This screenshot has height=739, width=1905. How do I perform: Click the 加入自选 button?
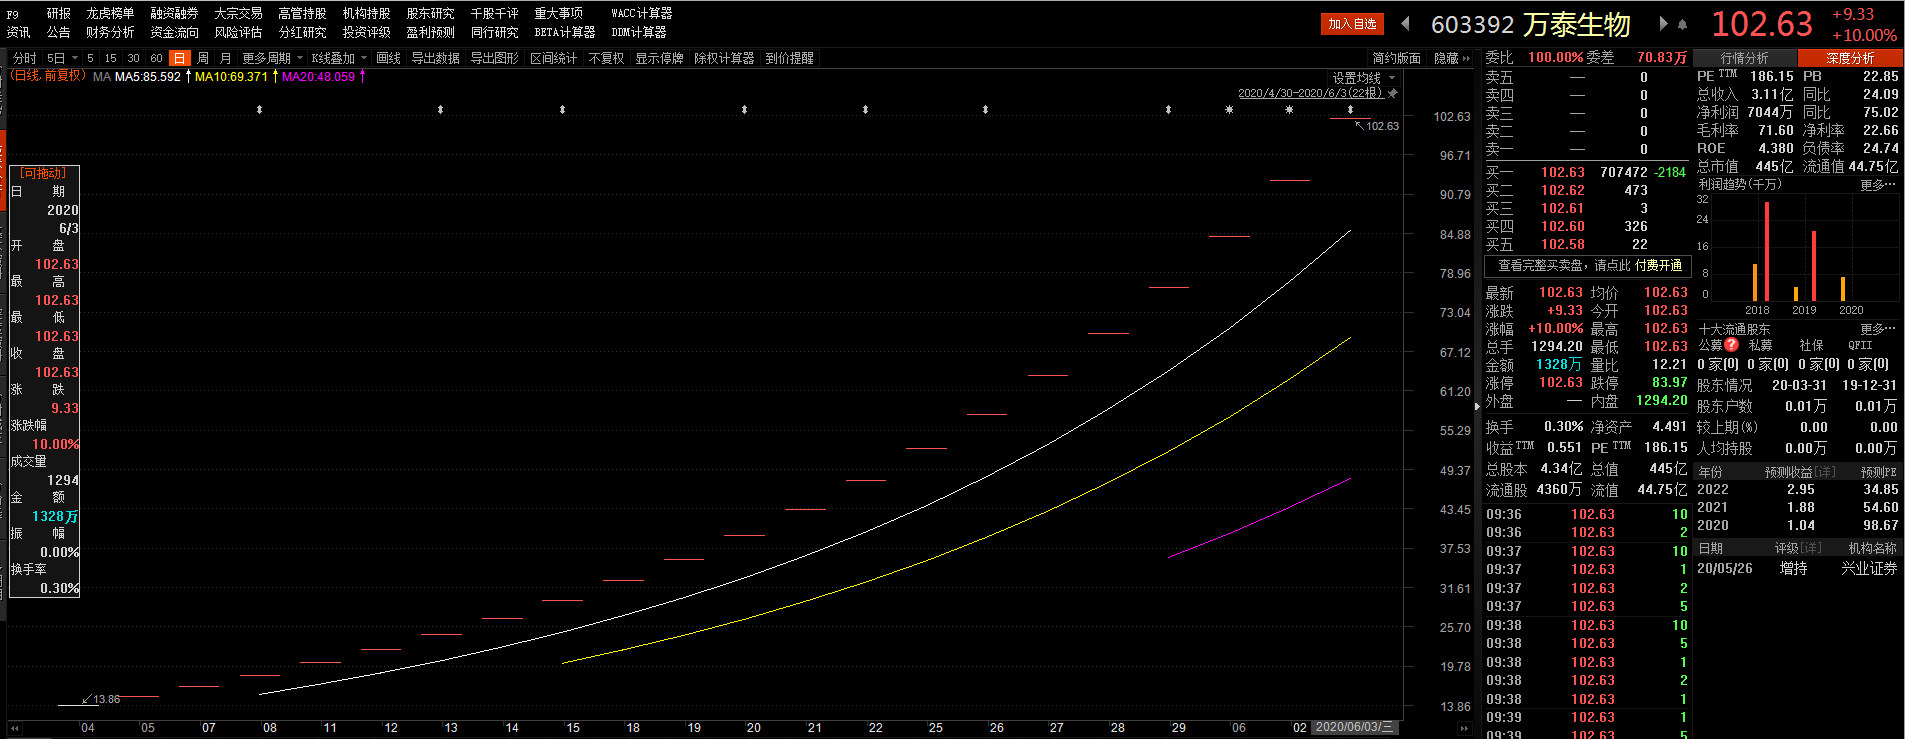click(x=1352, y=24)
